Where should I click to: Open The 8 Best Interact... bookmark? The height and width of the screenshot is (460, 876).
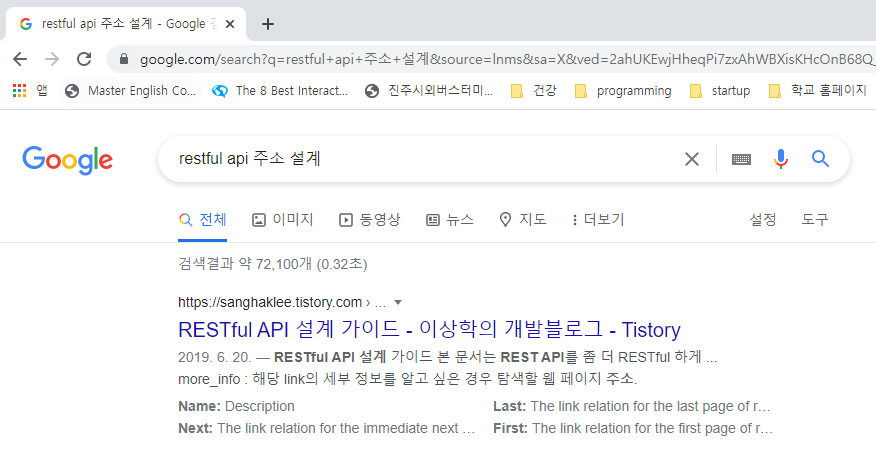[280, 91]
